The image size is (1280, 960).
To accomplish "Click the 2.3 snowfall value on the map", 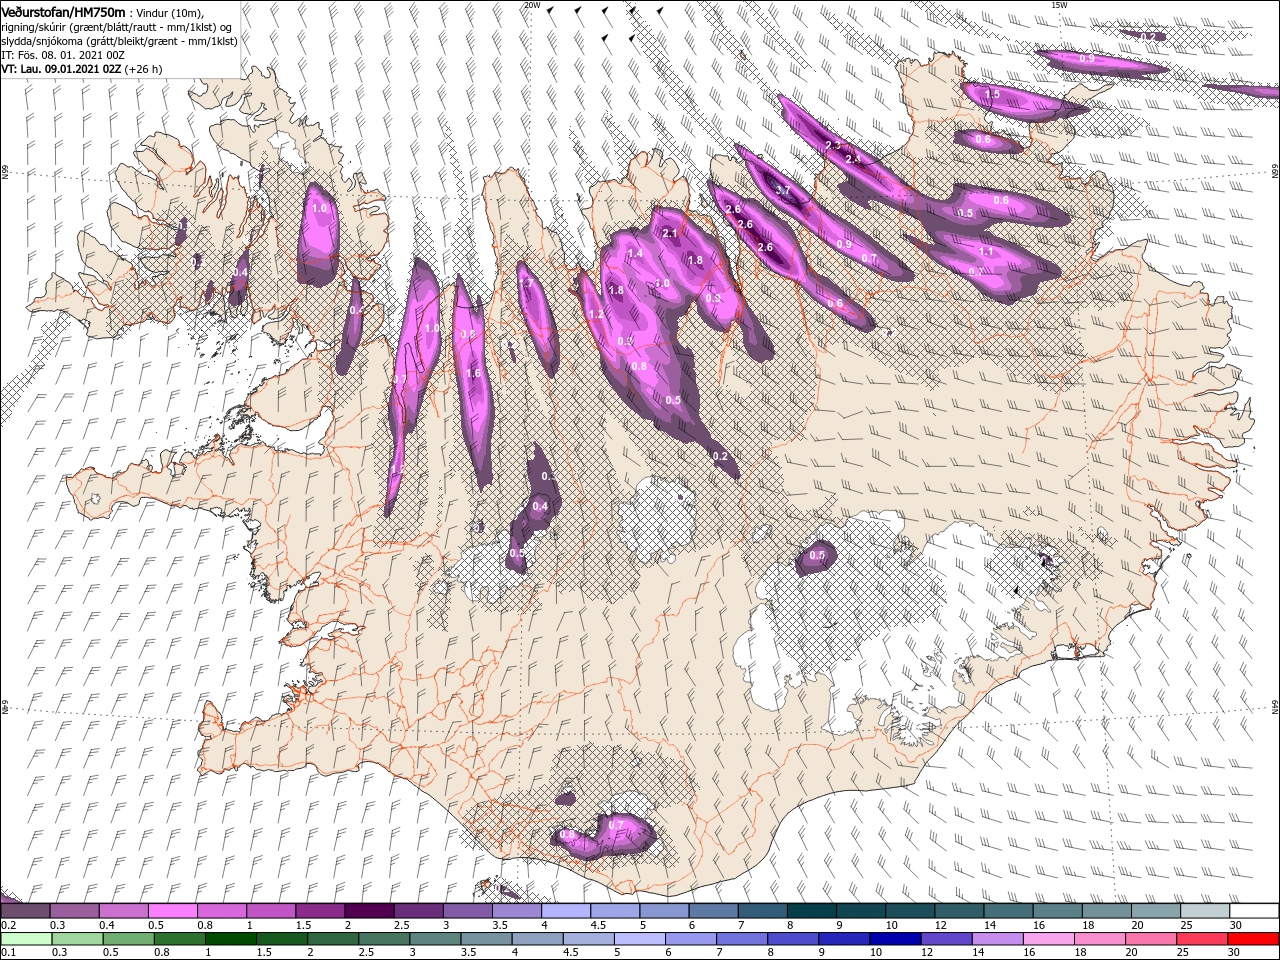I will tap(833, 146).
